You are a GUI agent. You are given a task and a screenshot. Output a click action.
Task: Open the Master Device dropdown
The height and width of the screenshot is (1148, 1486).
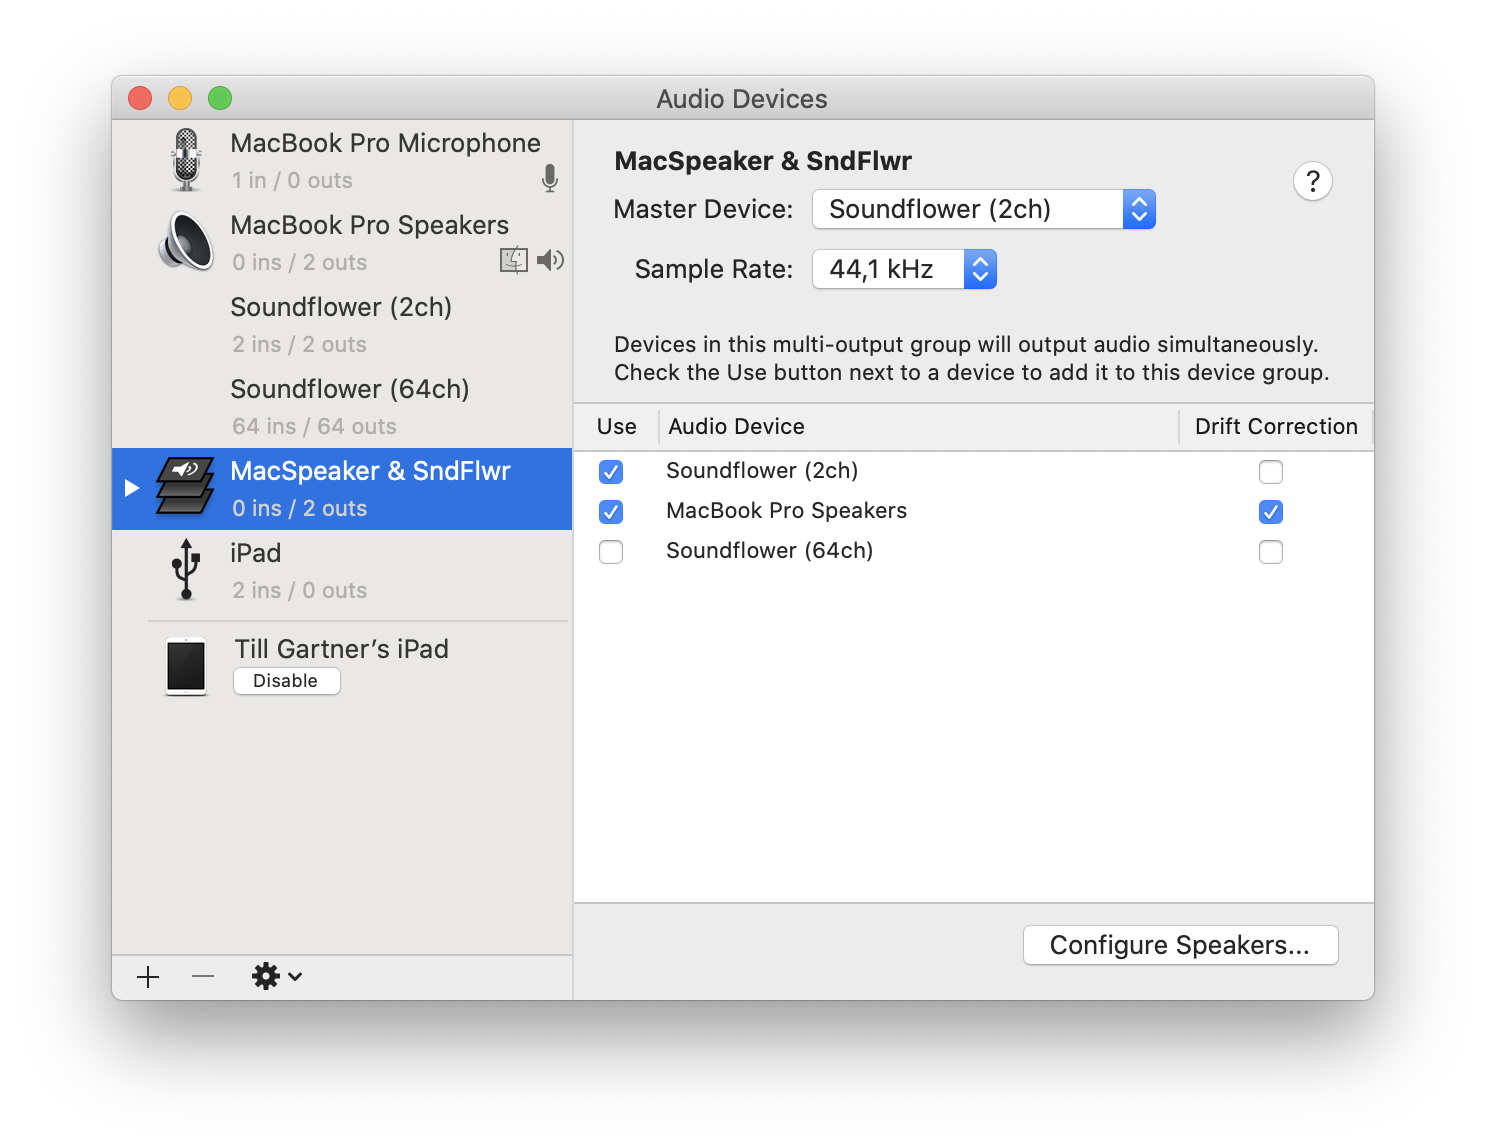click(984, 210)
